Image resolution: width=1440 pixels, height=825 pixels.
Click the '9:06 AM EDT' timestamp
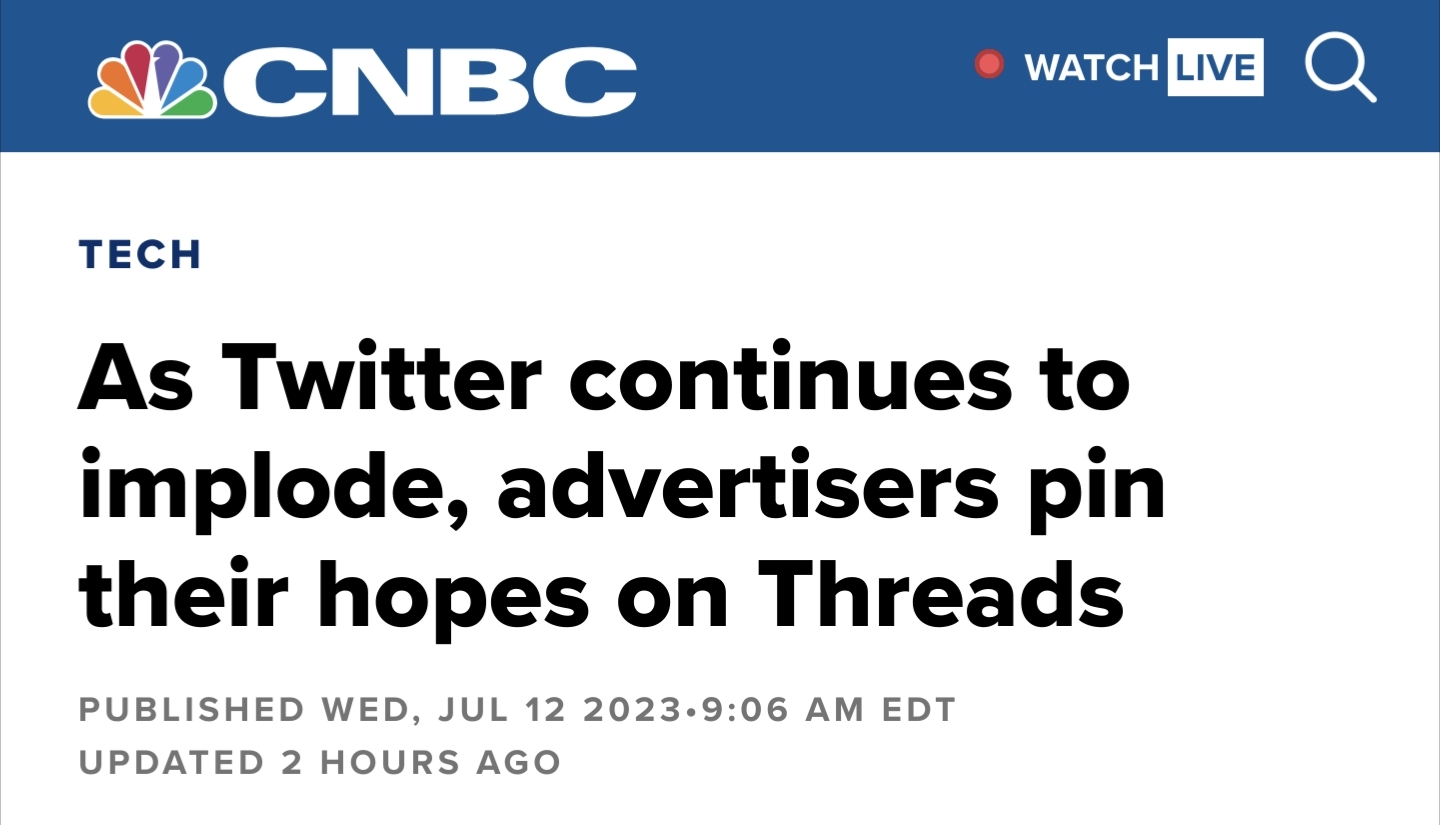[x=826, y=710]
